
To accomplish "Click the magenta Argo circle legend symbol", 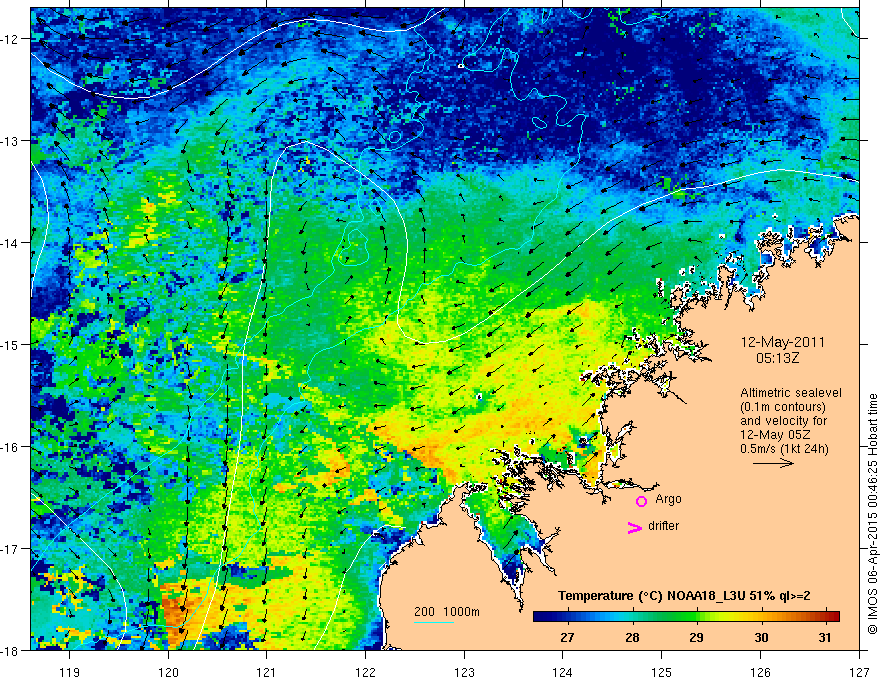I will point(641,501).
